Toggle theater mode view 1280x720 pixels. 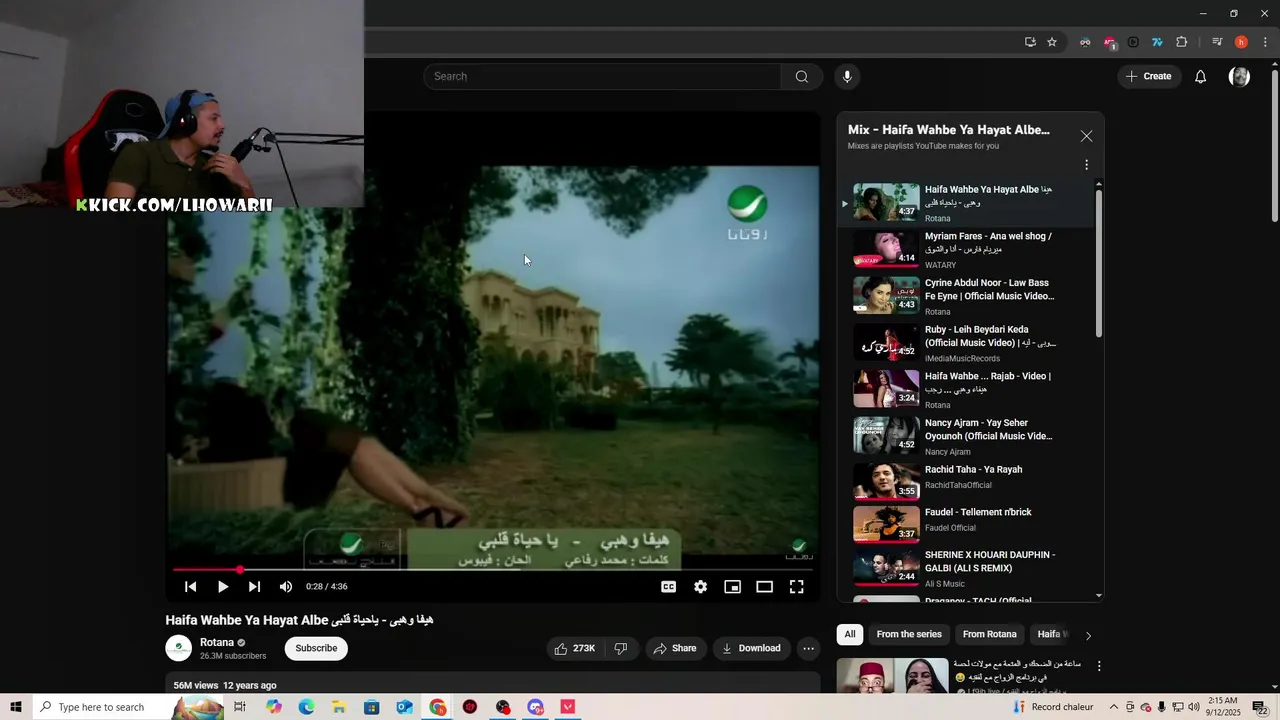765,587
